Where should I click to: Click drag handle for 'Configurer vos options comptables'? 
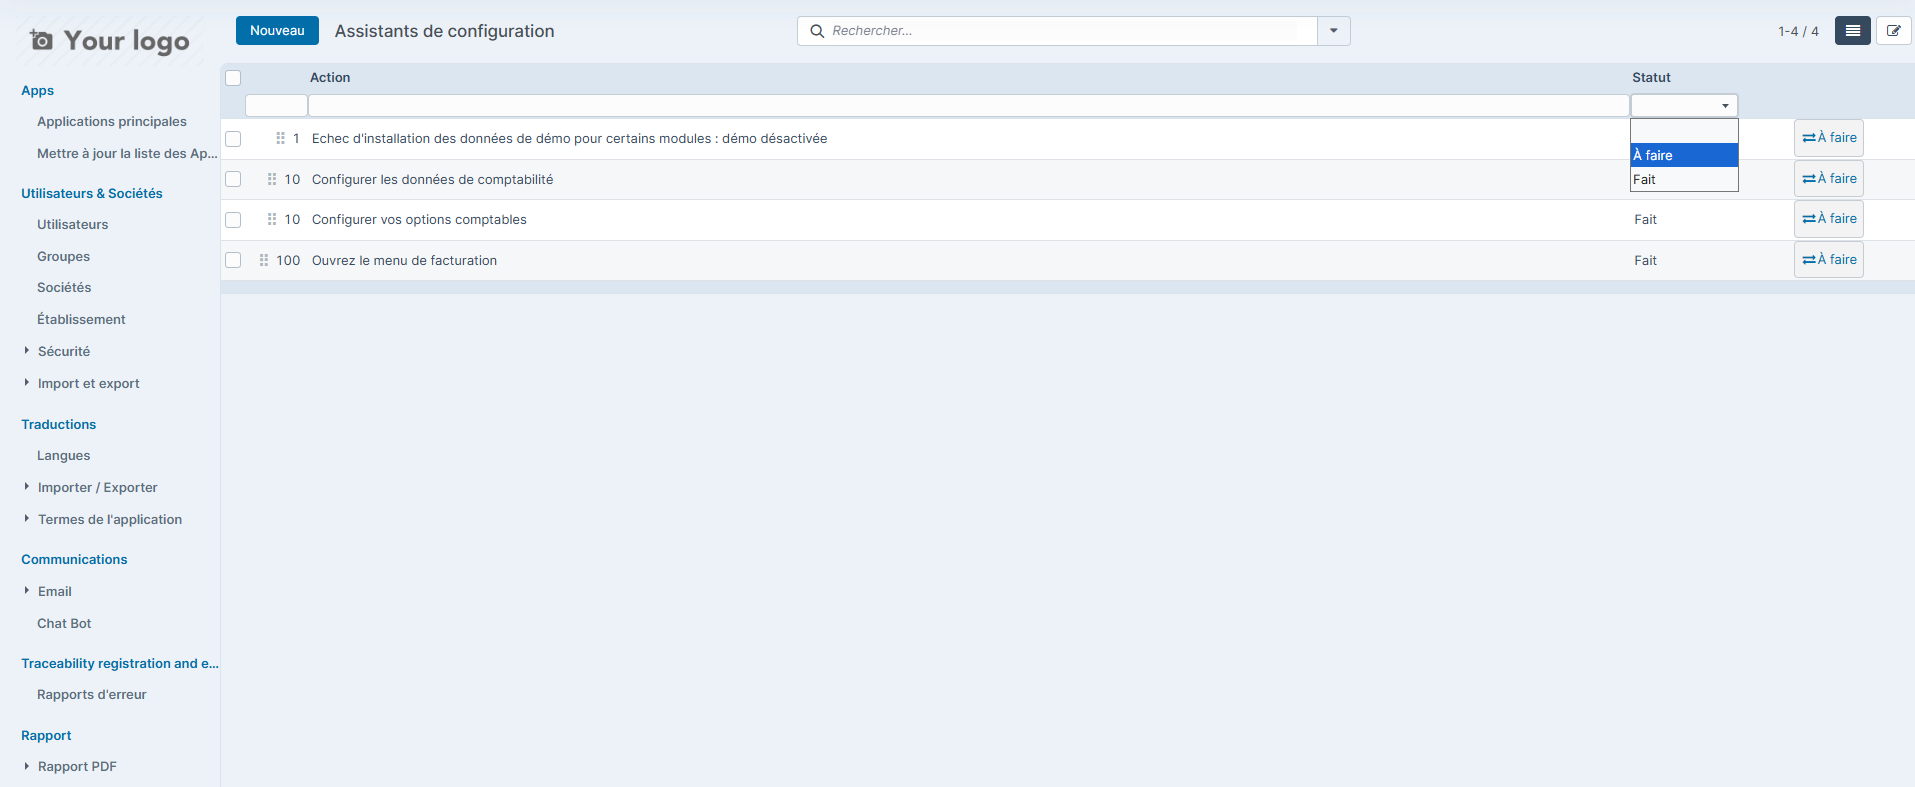point(272,219)
